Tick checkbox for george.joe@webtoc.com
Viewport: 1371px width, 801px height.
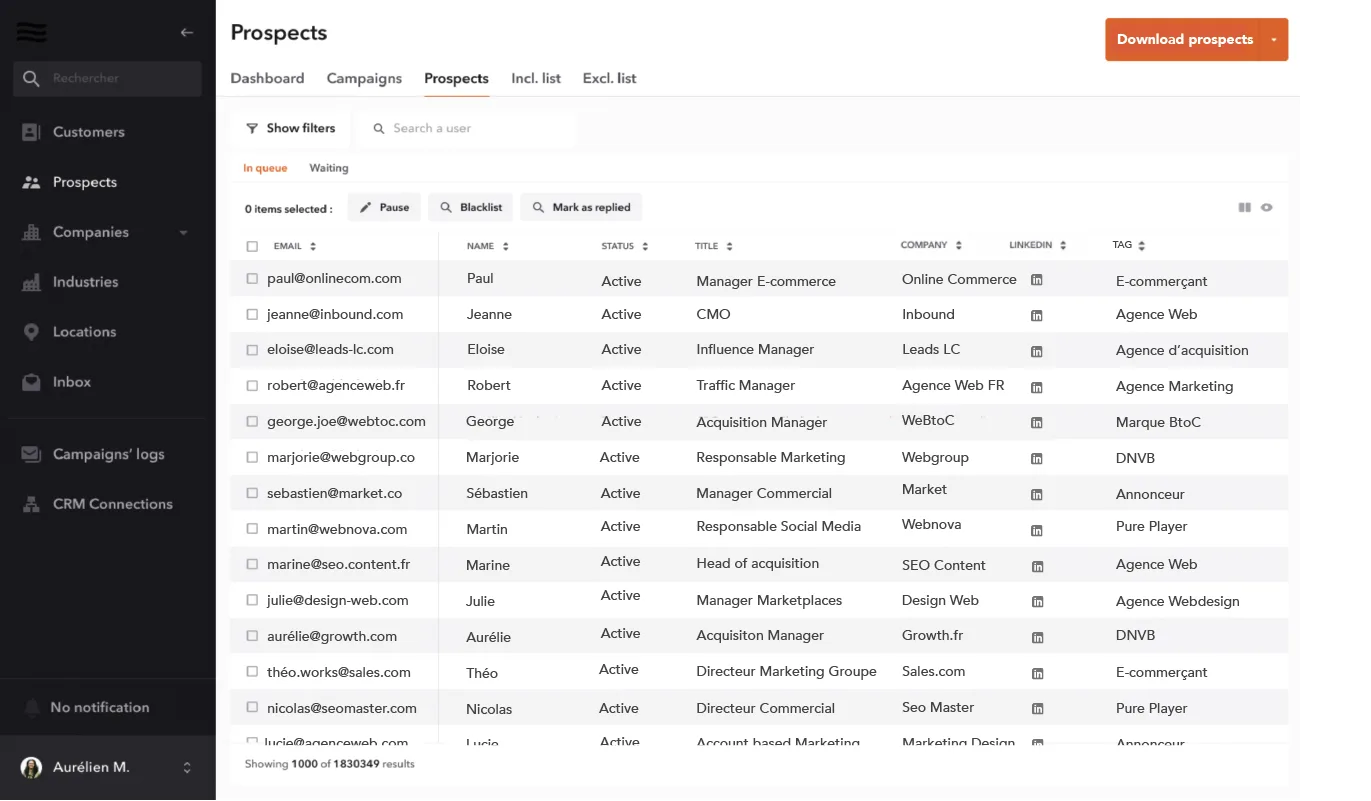pyautogui.click(x=252, y=422)
